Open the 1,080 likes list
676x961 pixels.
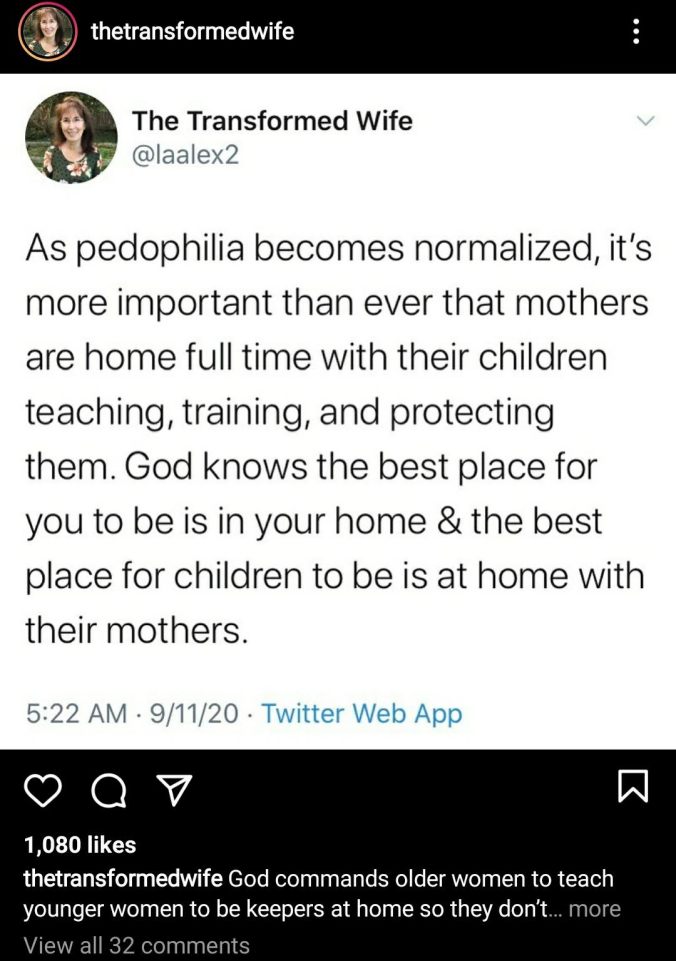[79, 845]
